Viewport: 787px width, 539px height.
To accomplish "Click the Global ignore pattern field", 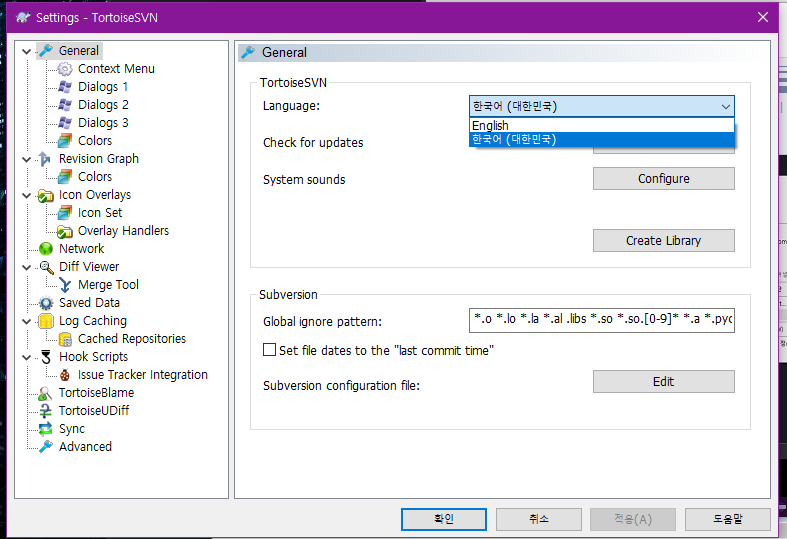I will coord(602,320).
